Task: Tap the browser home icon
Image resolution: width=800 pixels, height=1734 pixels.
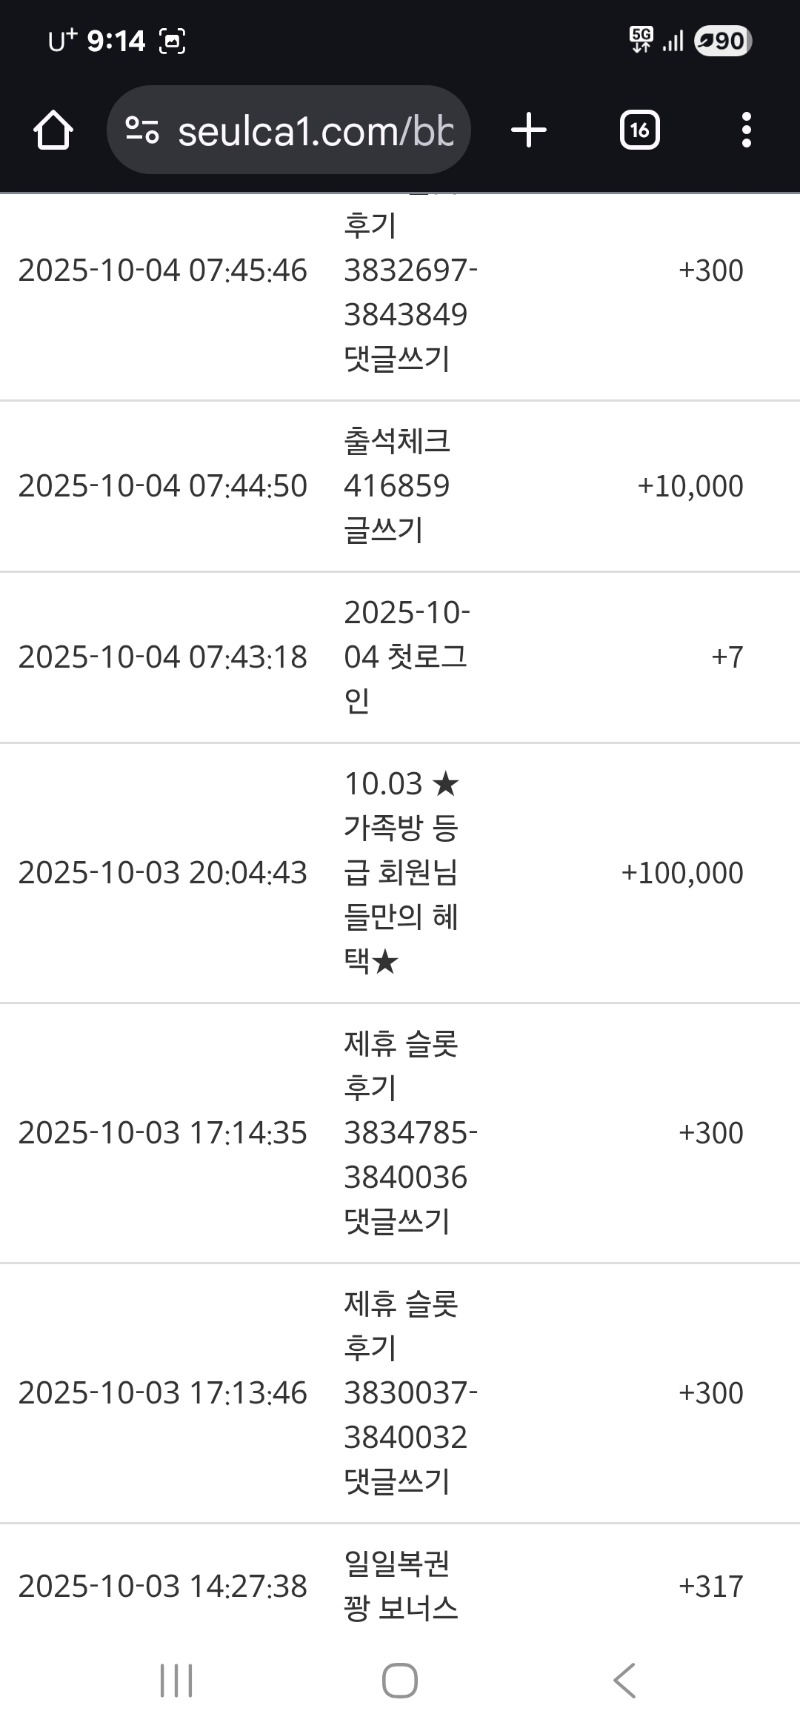Action: 53,130
